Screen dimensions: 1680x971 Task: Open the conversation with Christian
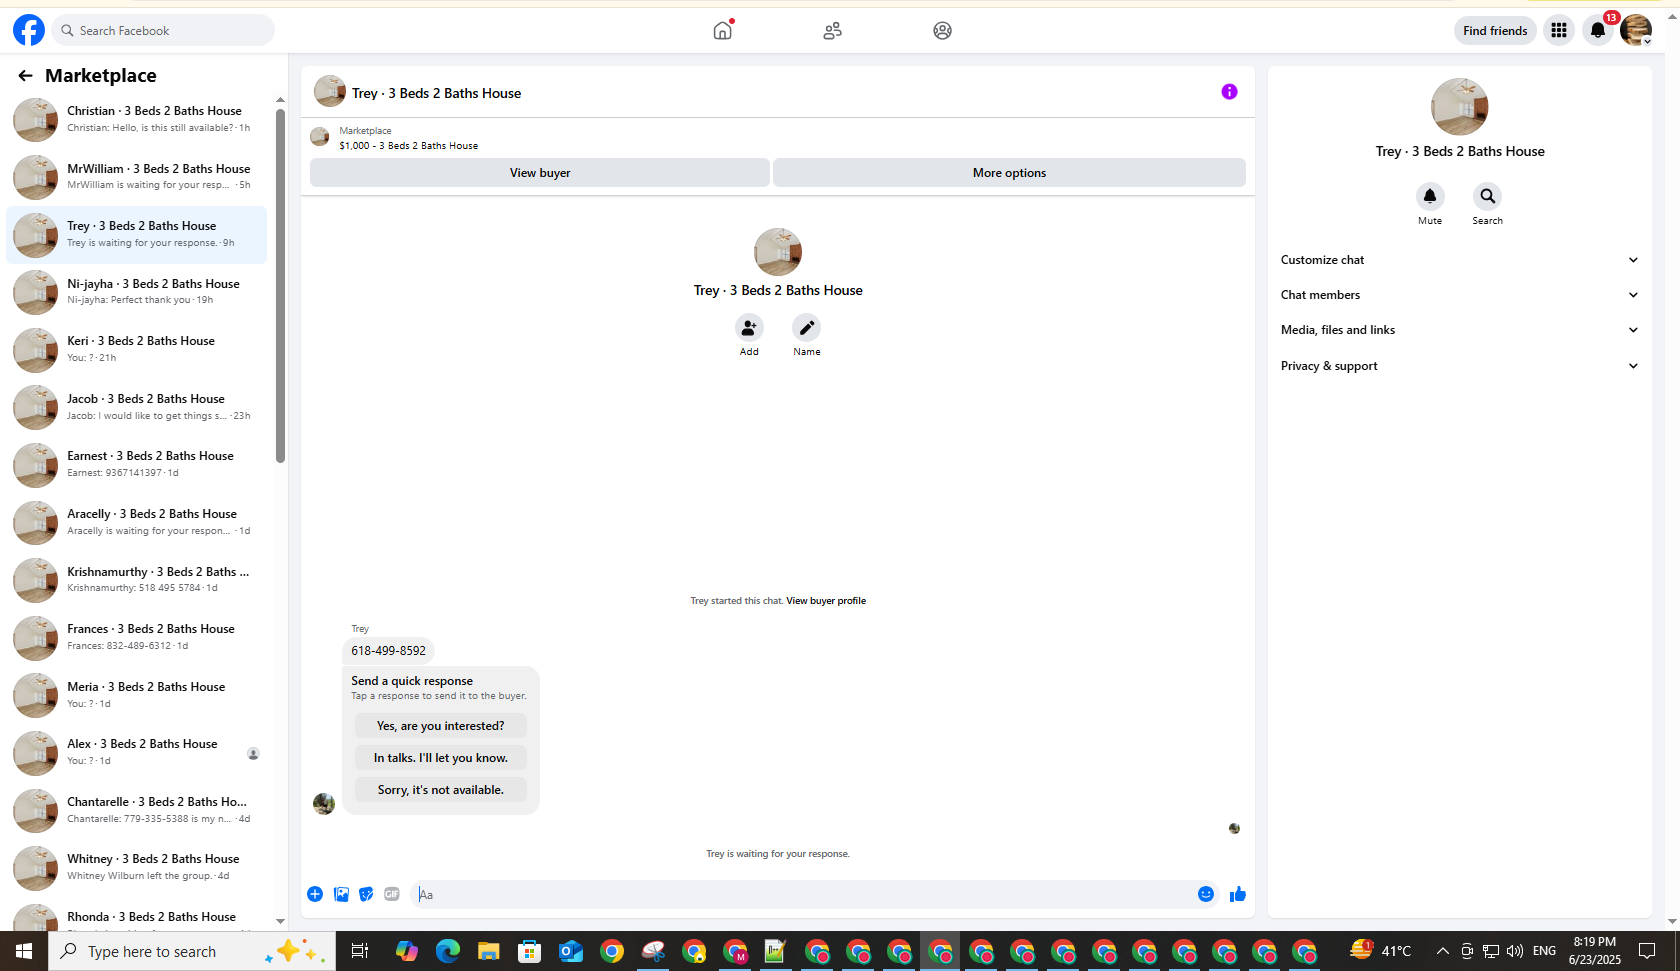[x=137, y=119]
